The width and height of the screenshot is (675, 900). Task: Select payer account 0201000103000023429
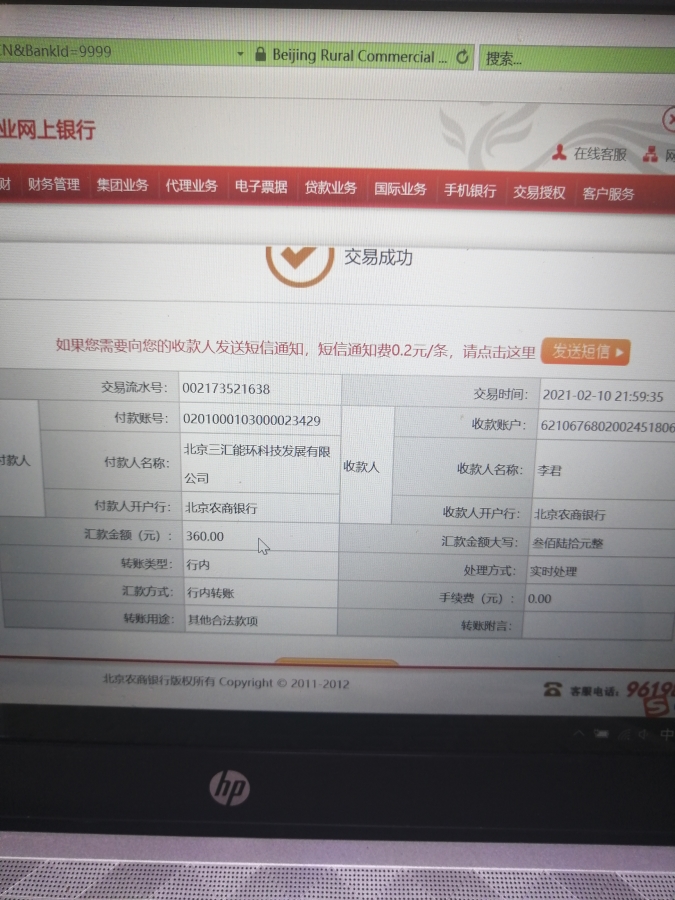[251, 421]
